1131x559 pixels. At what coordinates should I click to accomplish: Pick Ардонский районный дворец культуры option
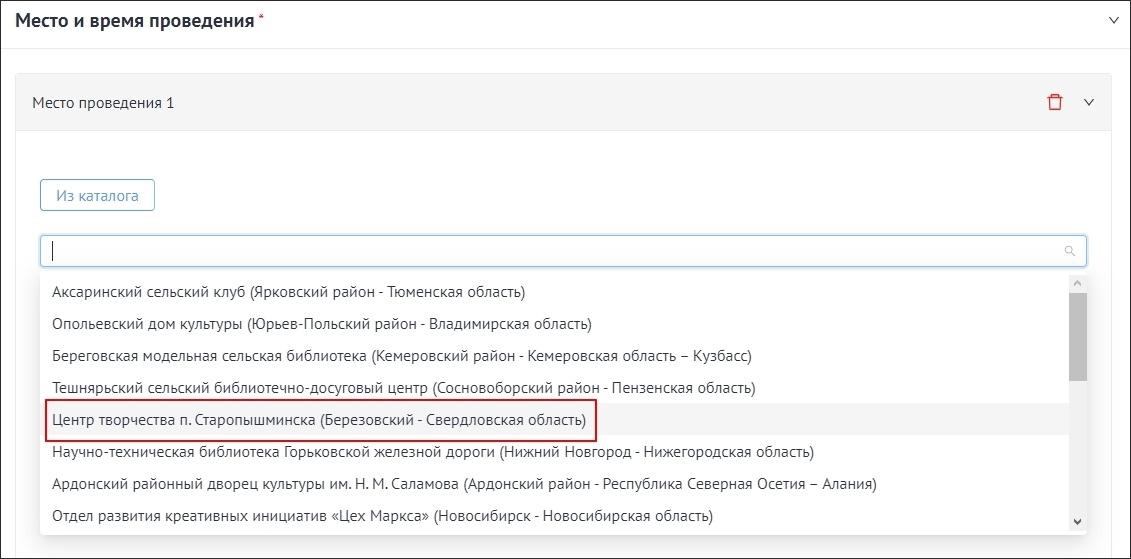coord(463,484)
